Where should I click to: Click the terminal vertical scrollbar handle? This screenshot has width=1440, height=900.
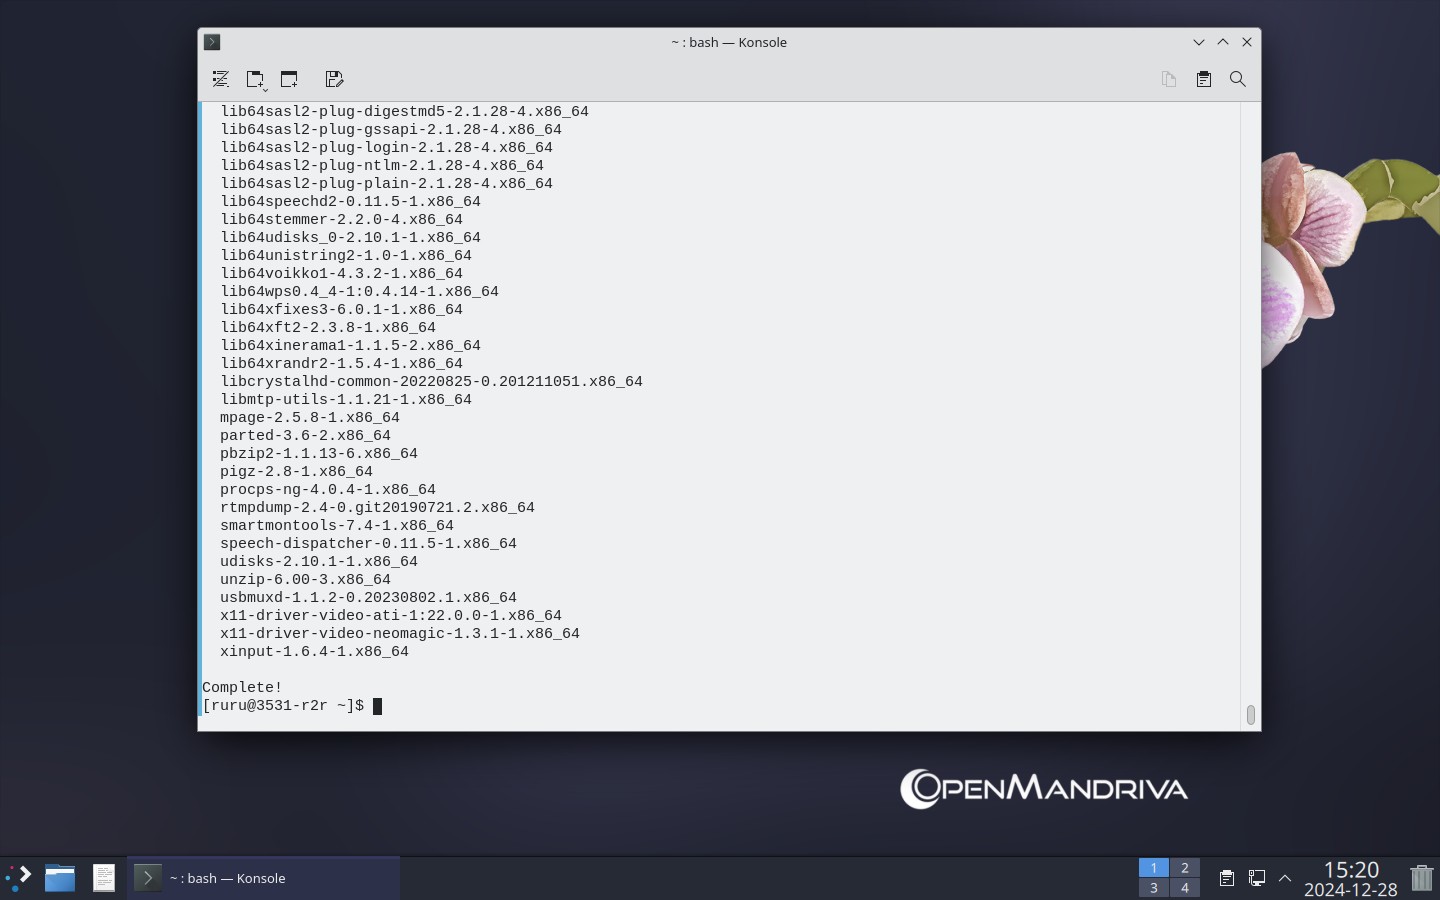[x=1250, y=714]
